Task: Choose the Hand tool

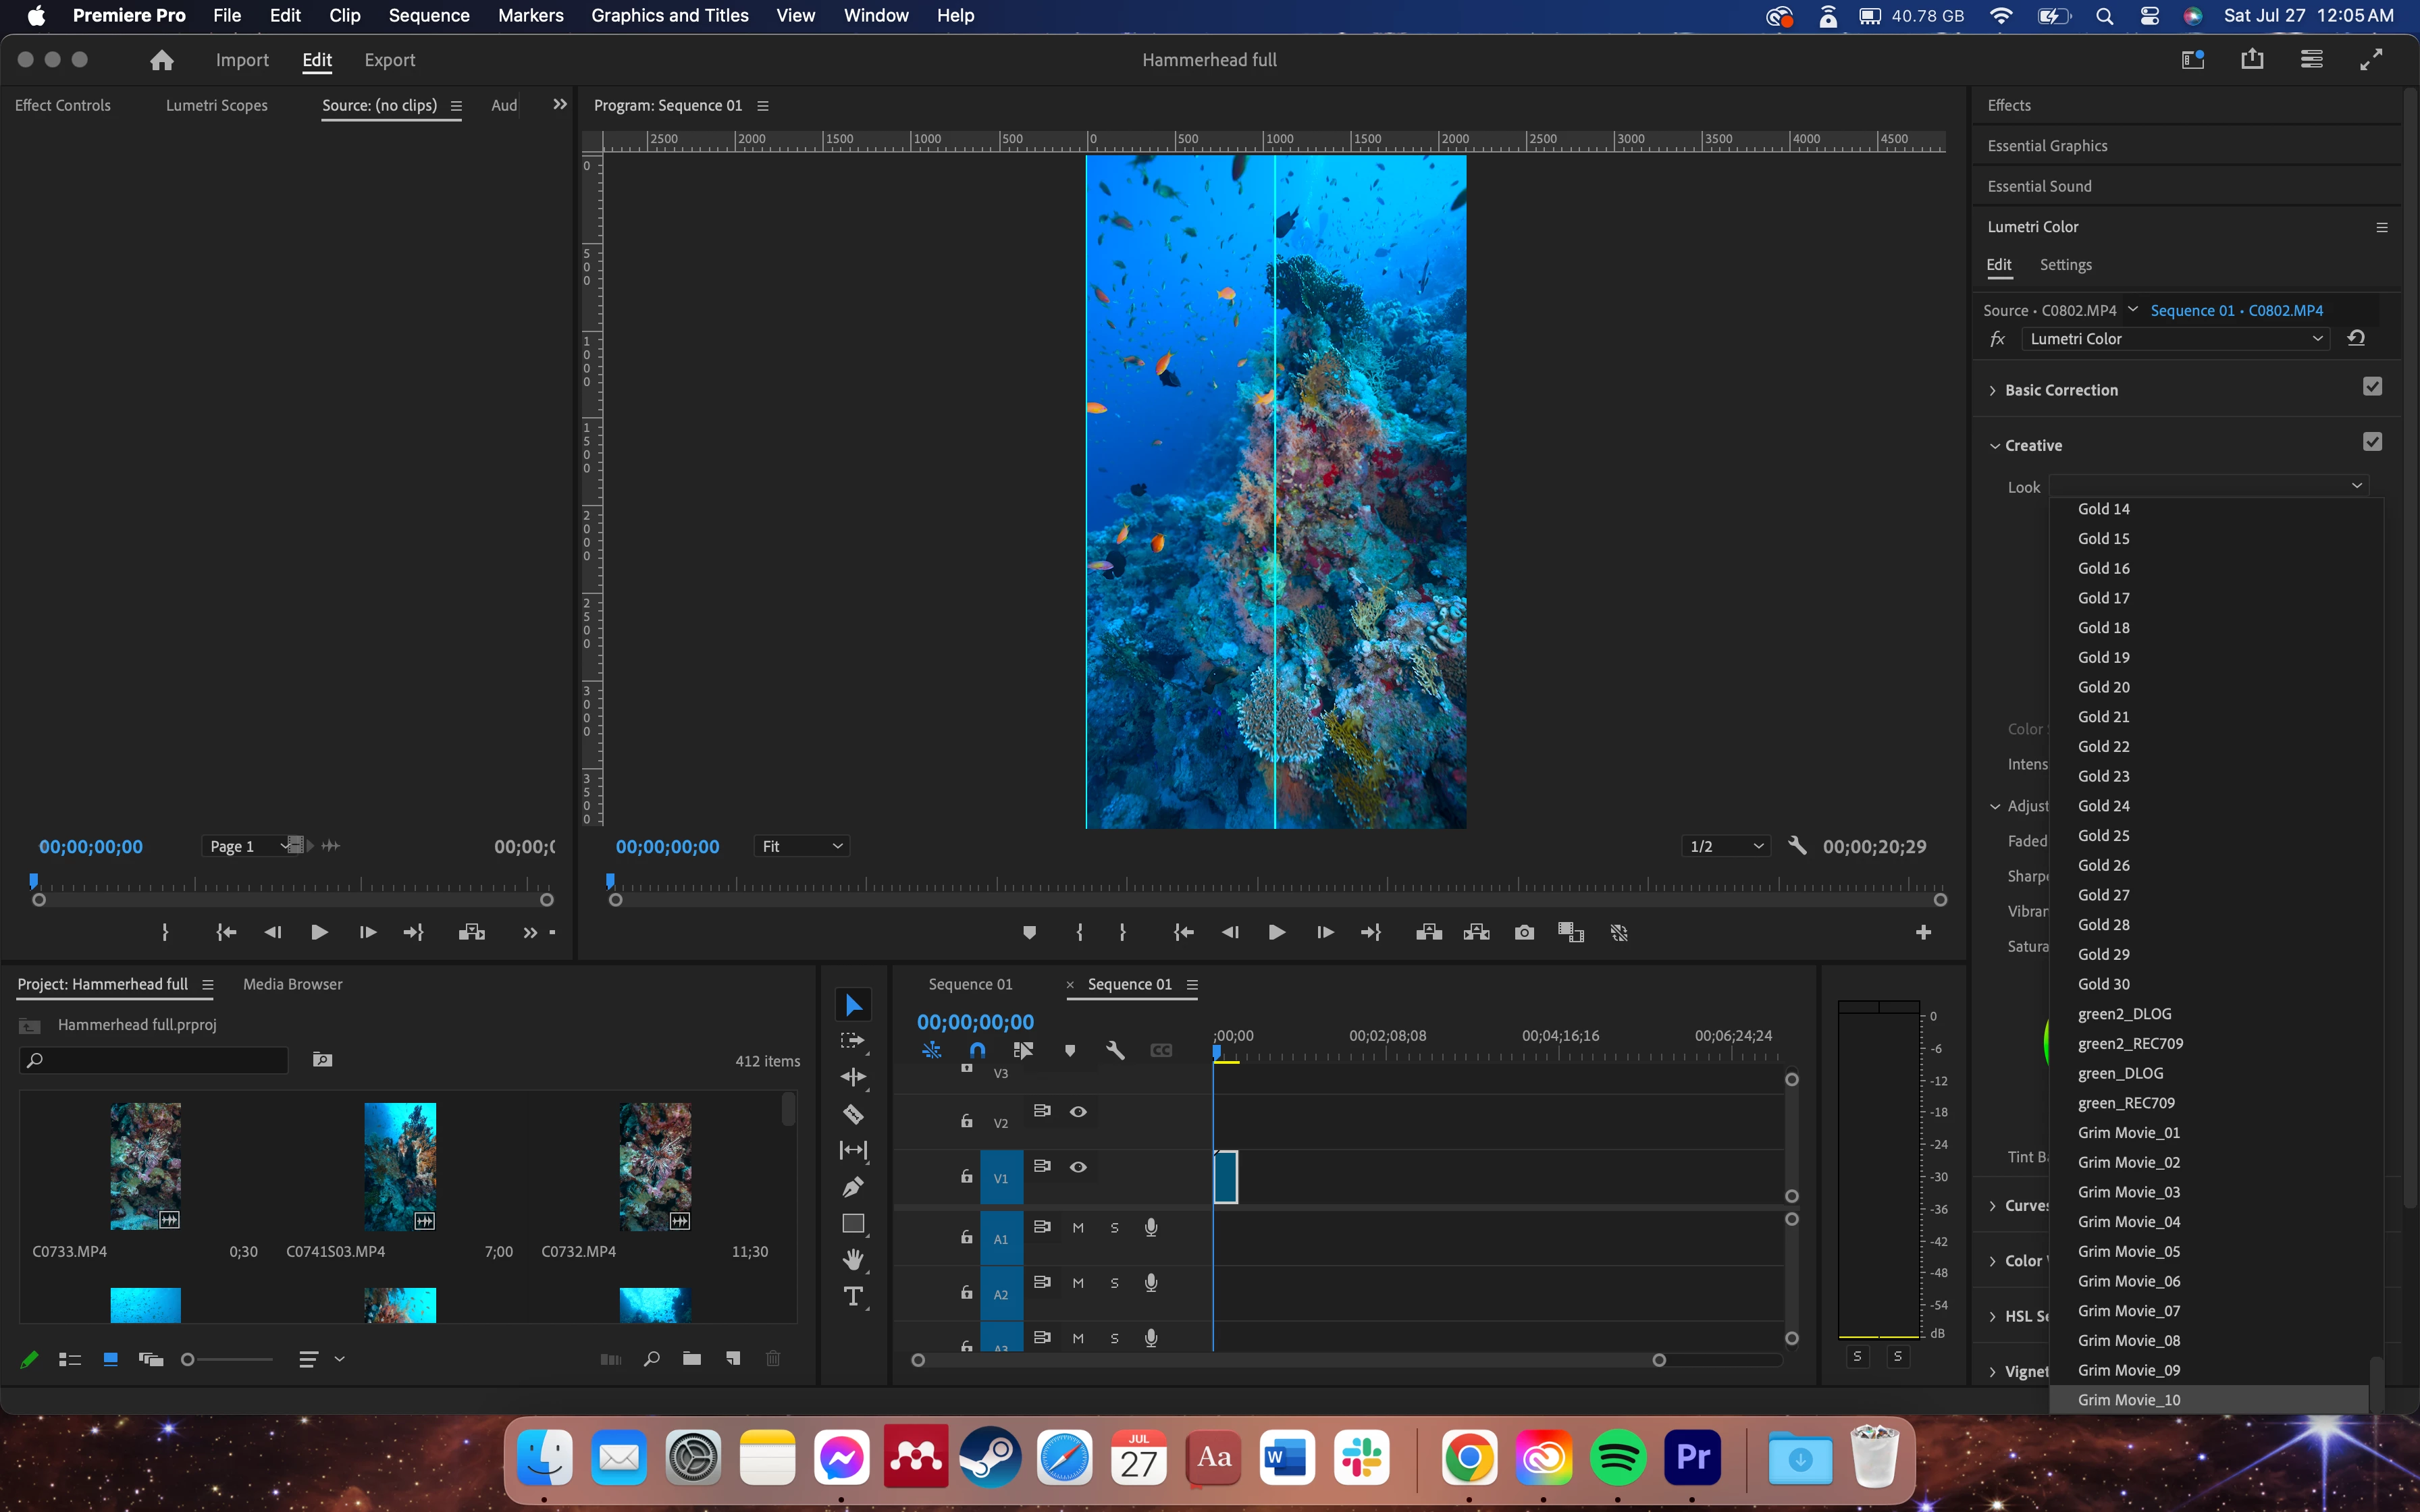Action: coord(853,1260)
